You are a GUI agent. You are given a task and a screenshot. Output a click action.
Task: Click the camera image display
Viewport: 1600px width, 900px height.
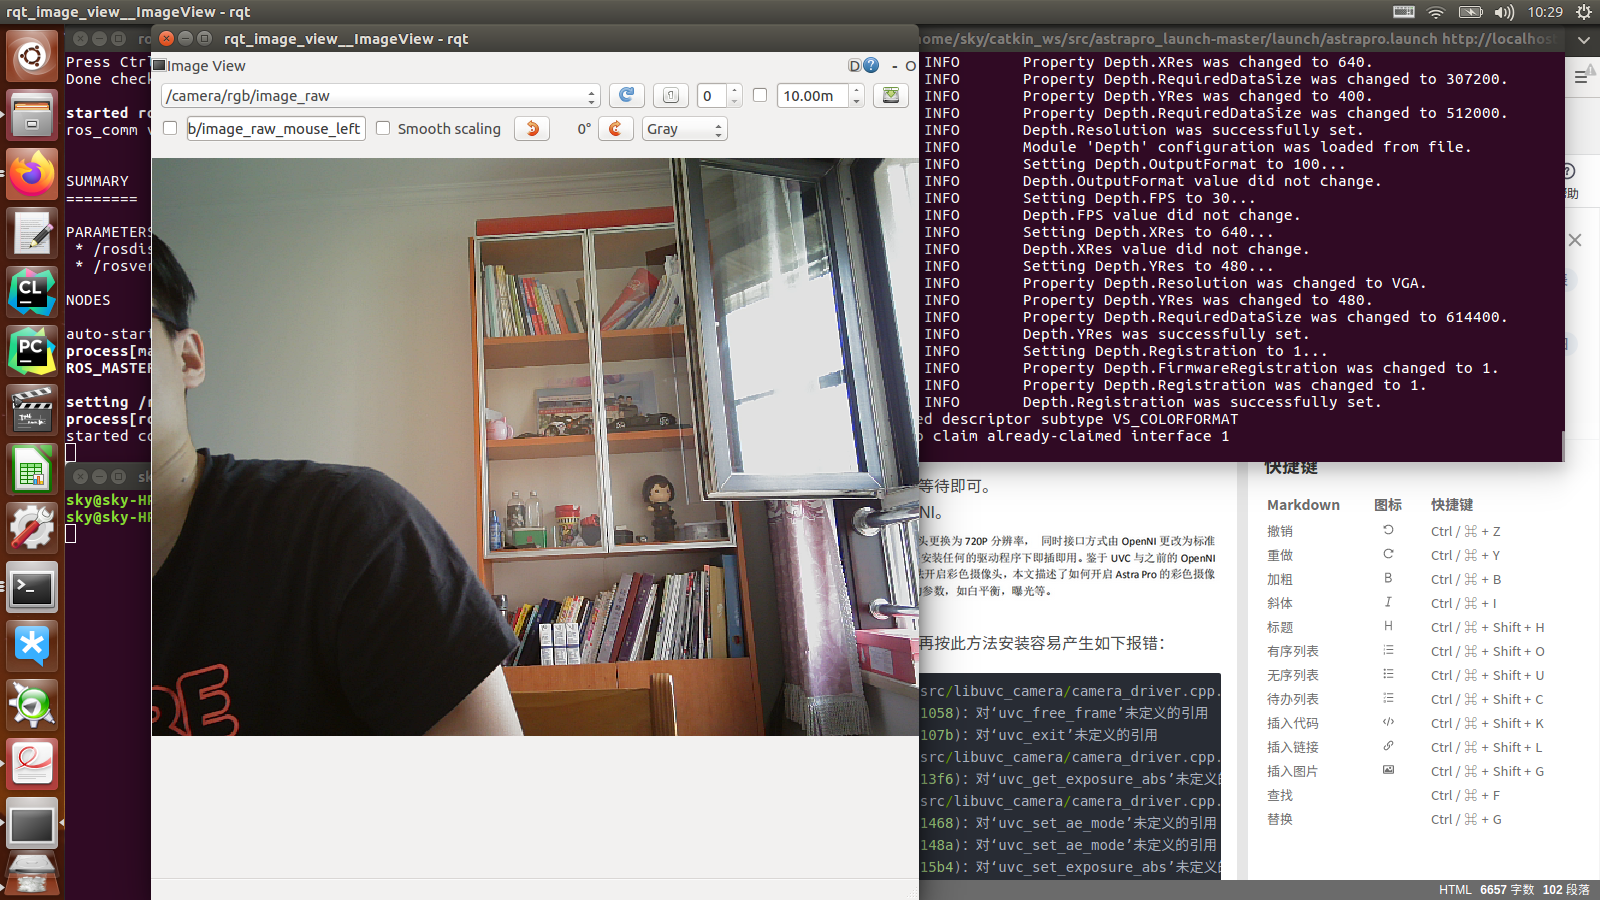[535, 447]
